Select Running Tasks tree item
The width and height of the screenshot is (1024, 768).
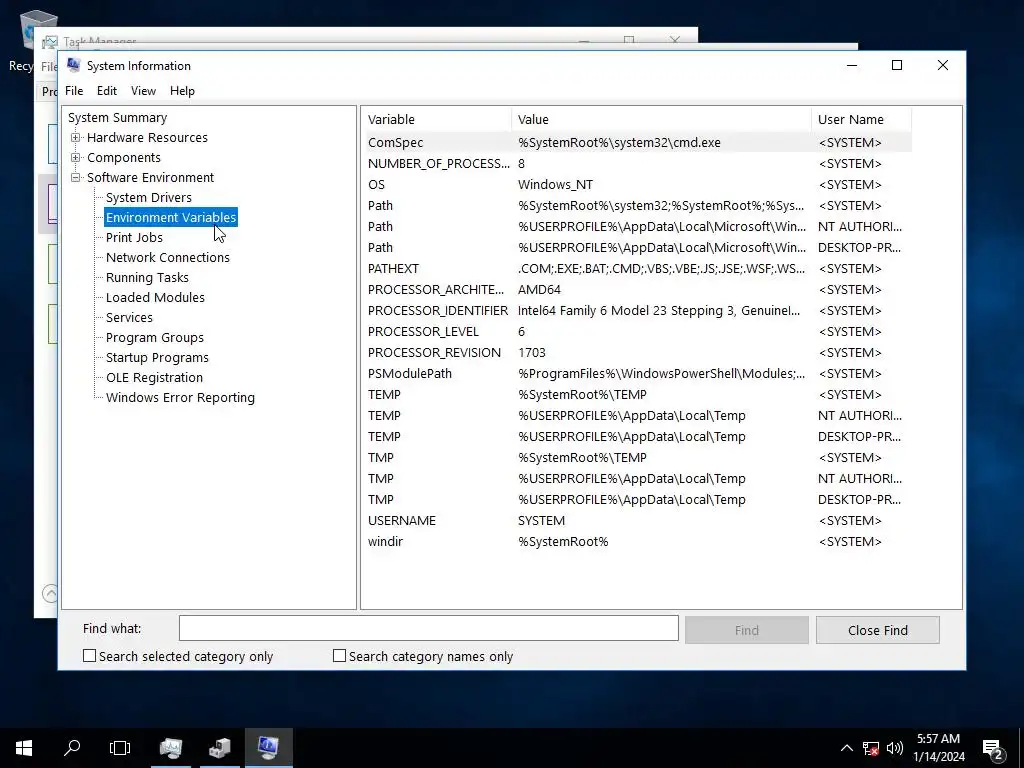pos(147,278)
